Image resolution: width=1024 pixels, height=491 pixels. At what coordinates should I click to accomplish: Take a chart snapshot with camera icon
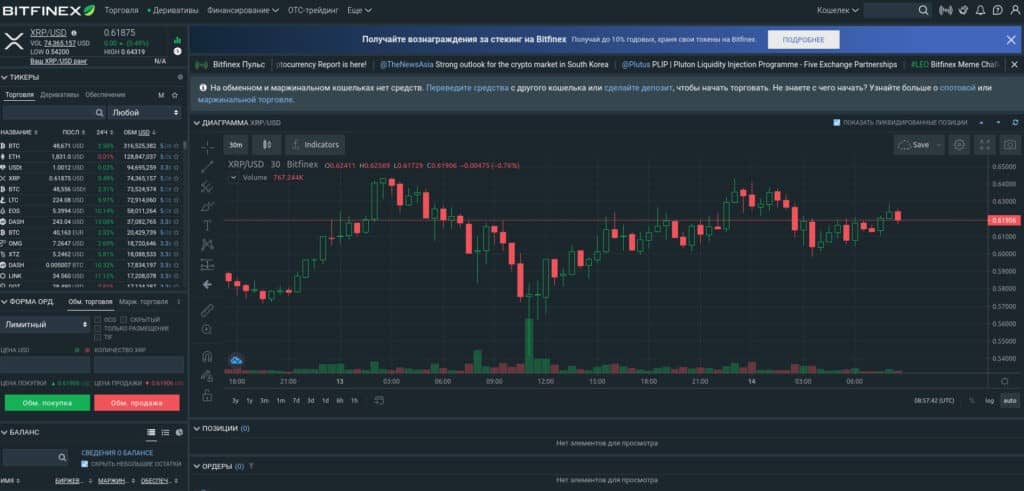1010,144
